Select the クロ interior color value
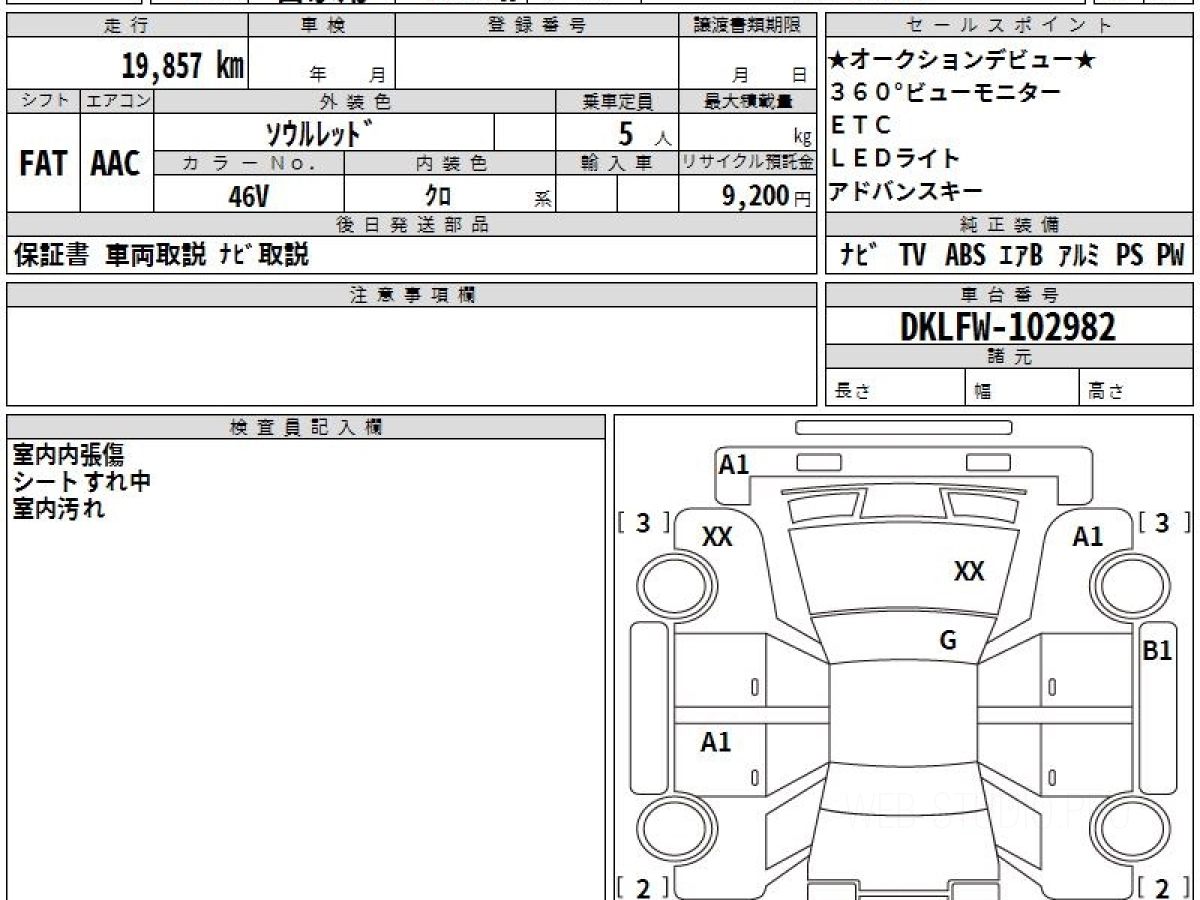The height and width of the screenshot is (900, 1200). tap(438, 196)
